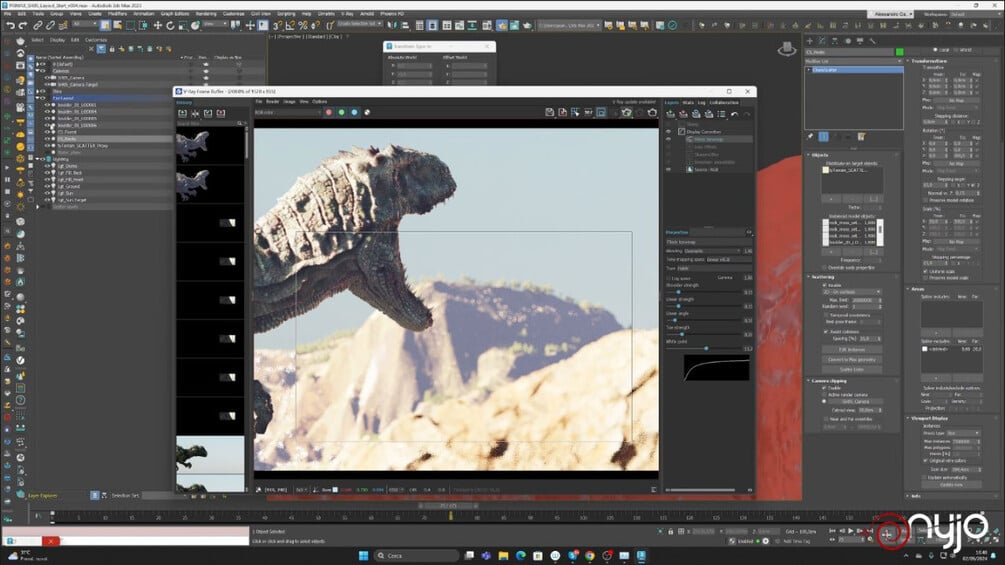Viewport: 1005px width, 565px height.
Task: Click the red history delete icon
Action: point(221,113)
